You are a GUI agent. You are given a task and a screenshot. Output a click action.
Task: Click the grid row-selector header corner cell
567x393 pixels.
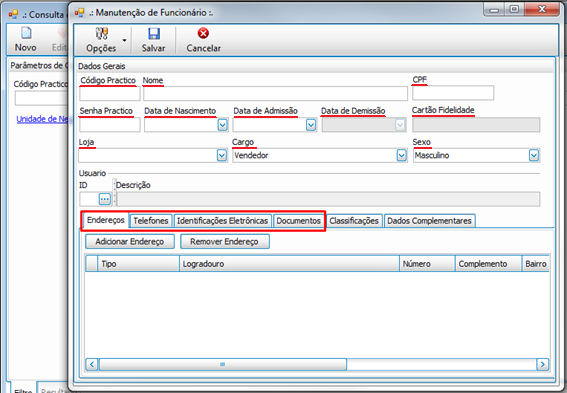click(91, 264)
